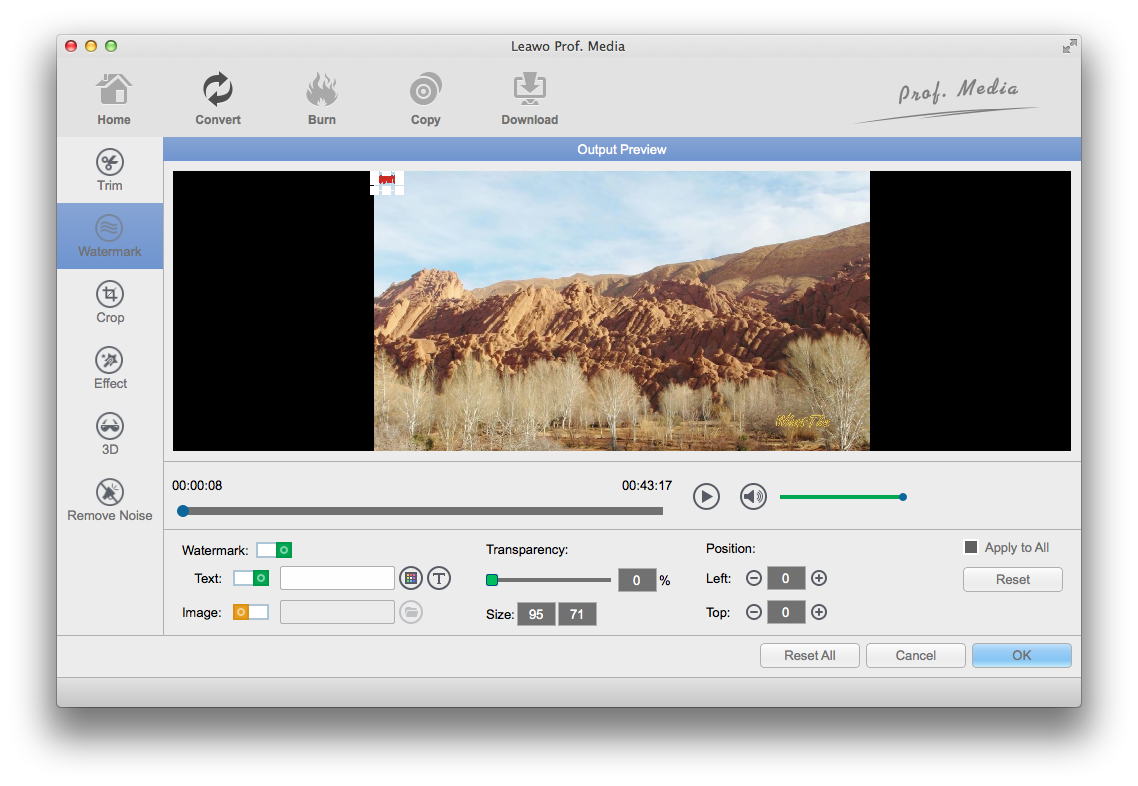
Task: Play the video preview
Action: (706, 496)
